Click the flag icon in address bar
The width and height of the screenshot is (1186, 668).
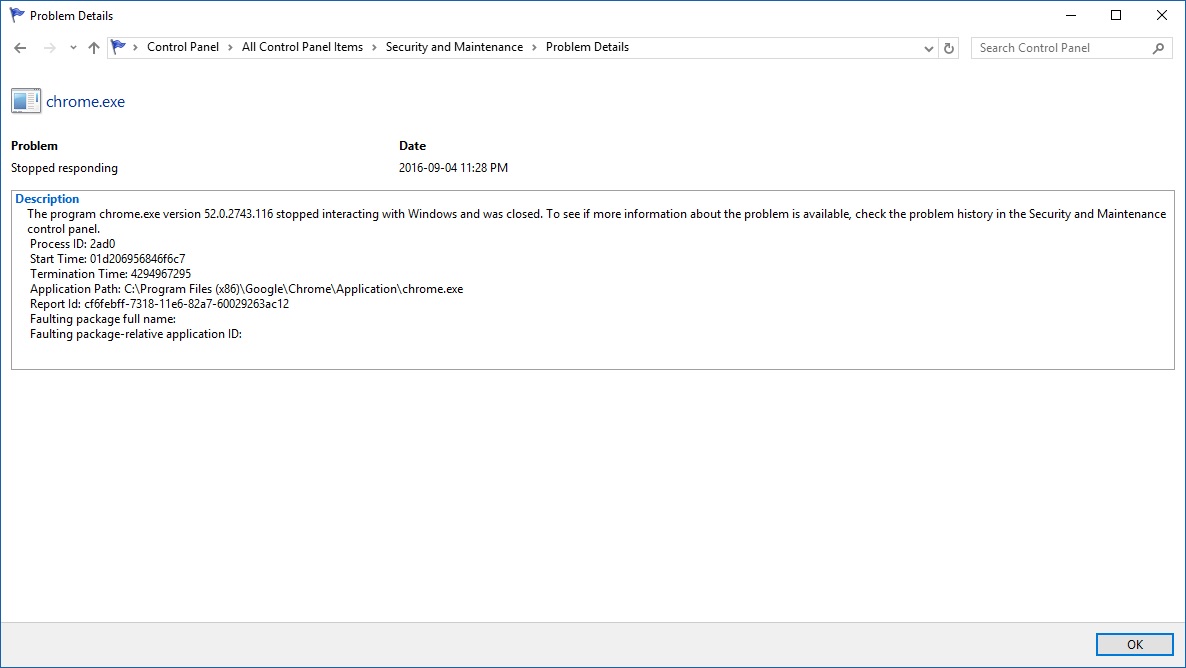[x=118, y=47]
